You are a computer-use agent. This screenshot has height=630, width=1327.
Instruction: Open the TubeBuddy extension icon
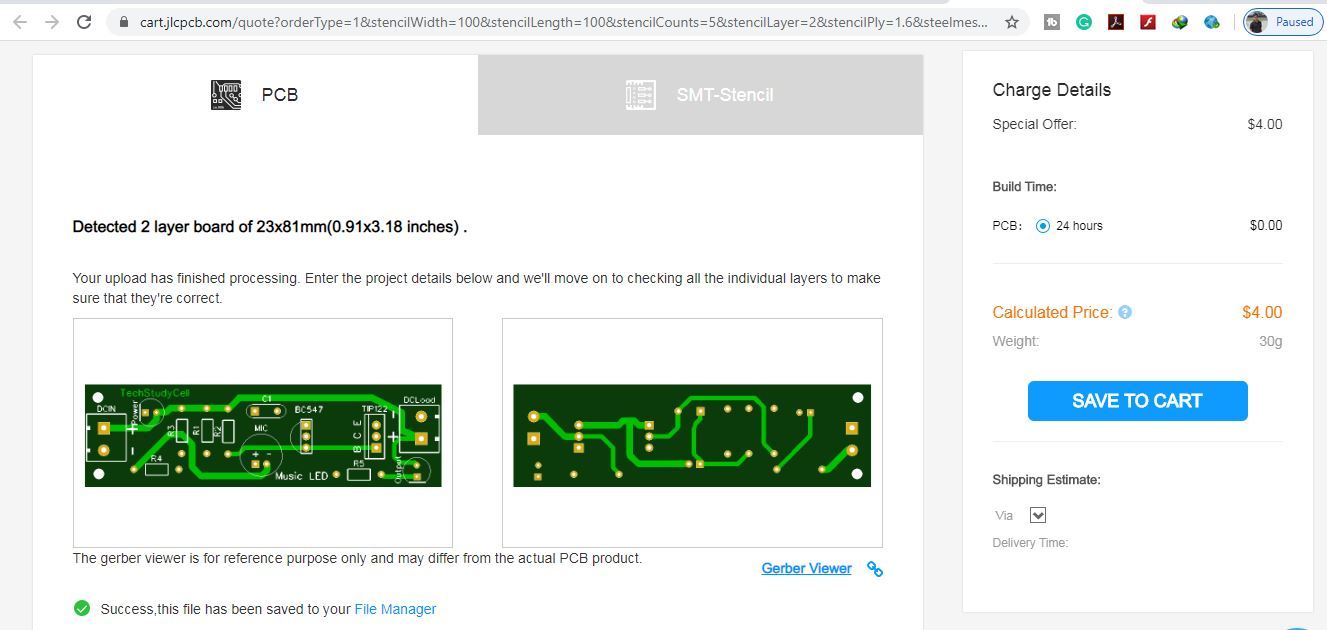pos(1052,21)
